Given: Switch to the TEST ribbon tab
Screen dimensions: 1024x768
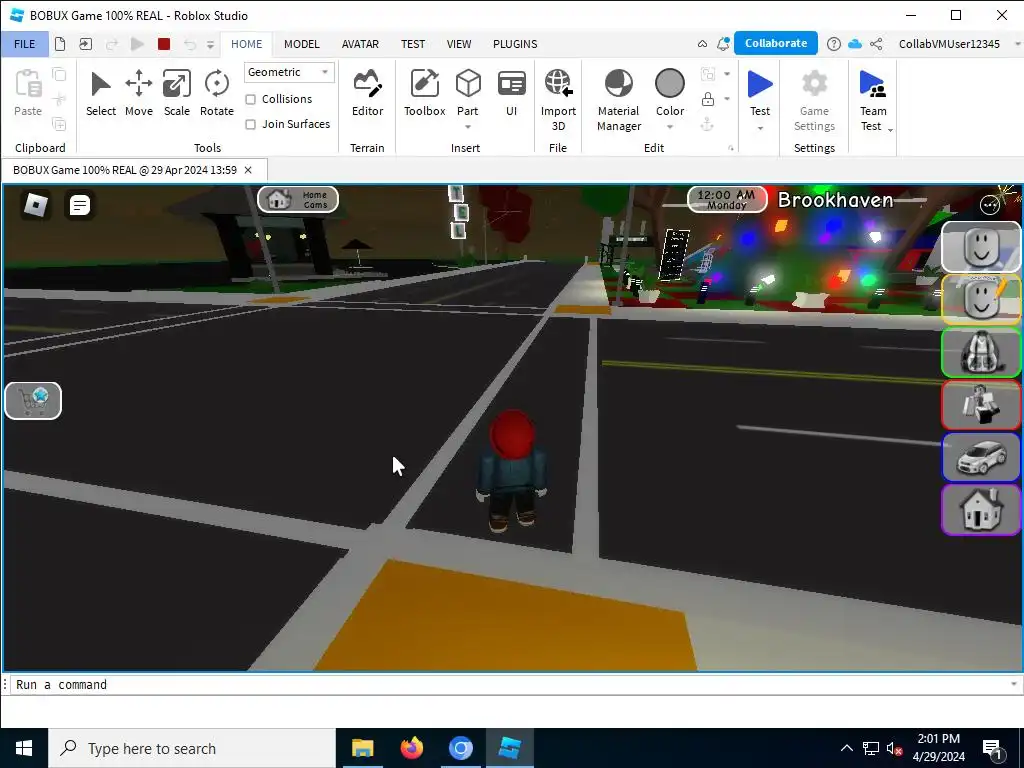Looking at the screenshot, I should tap(413, 44).
